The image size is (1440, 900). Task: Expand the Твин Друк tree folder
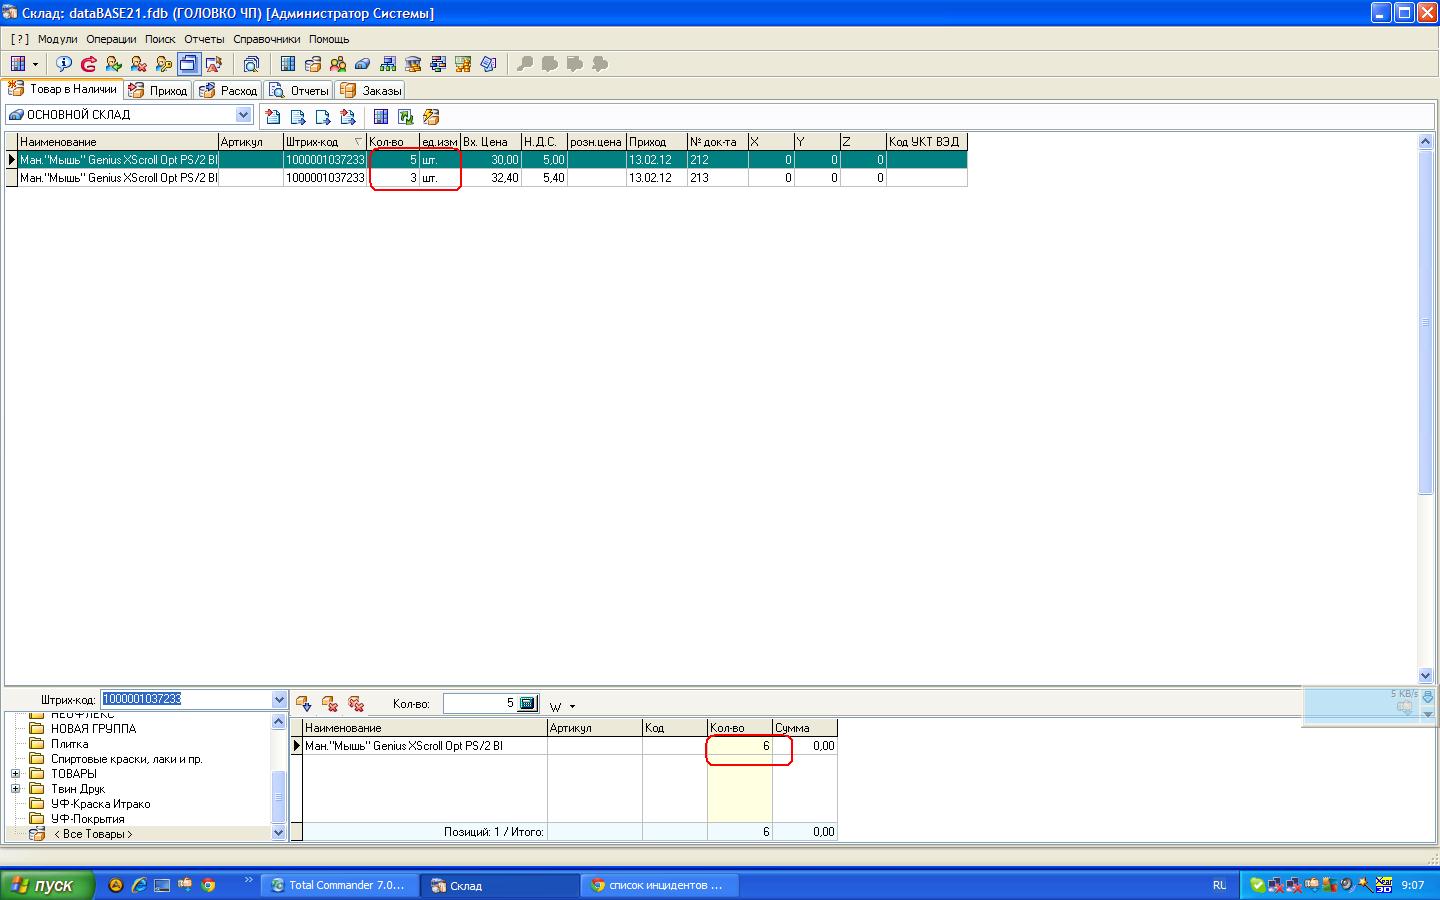[16, 789]
